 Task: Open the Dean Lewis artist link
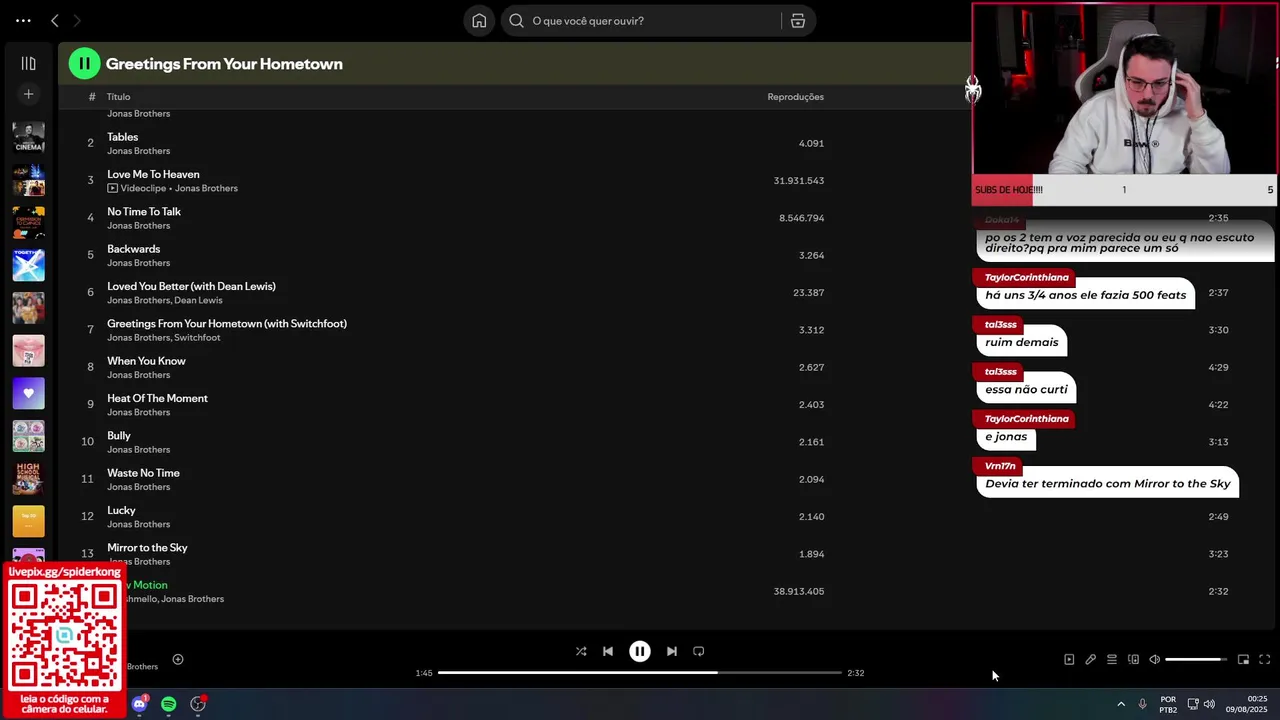click(198, 300)
